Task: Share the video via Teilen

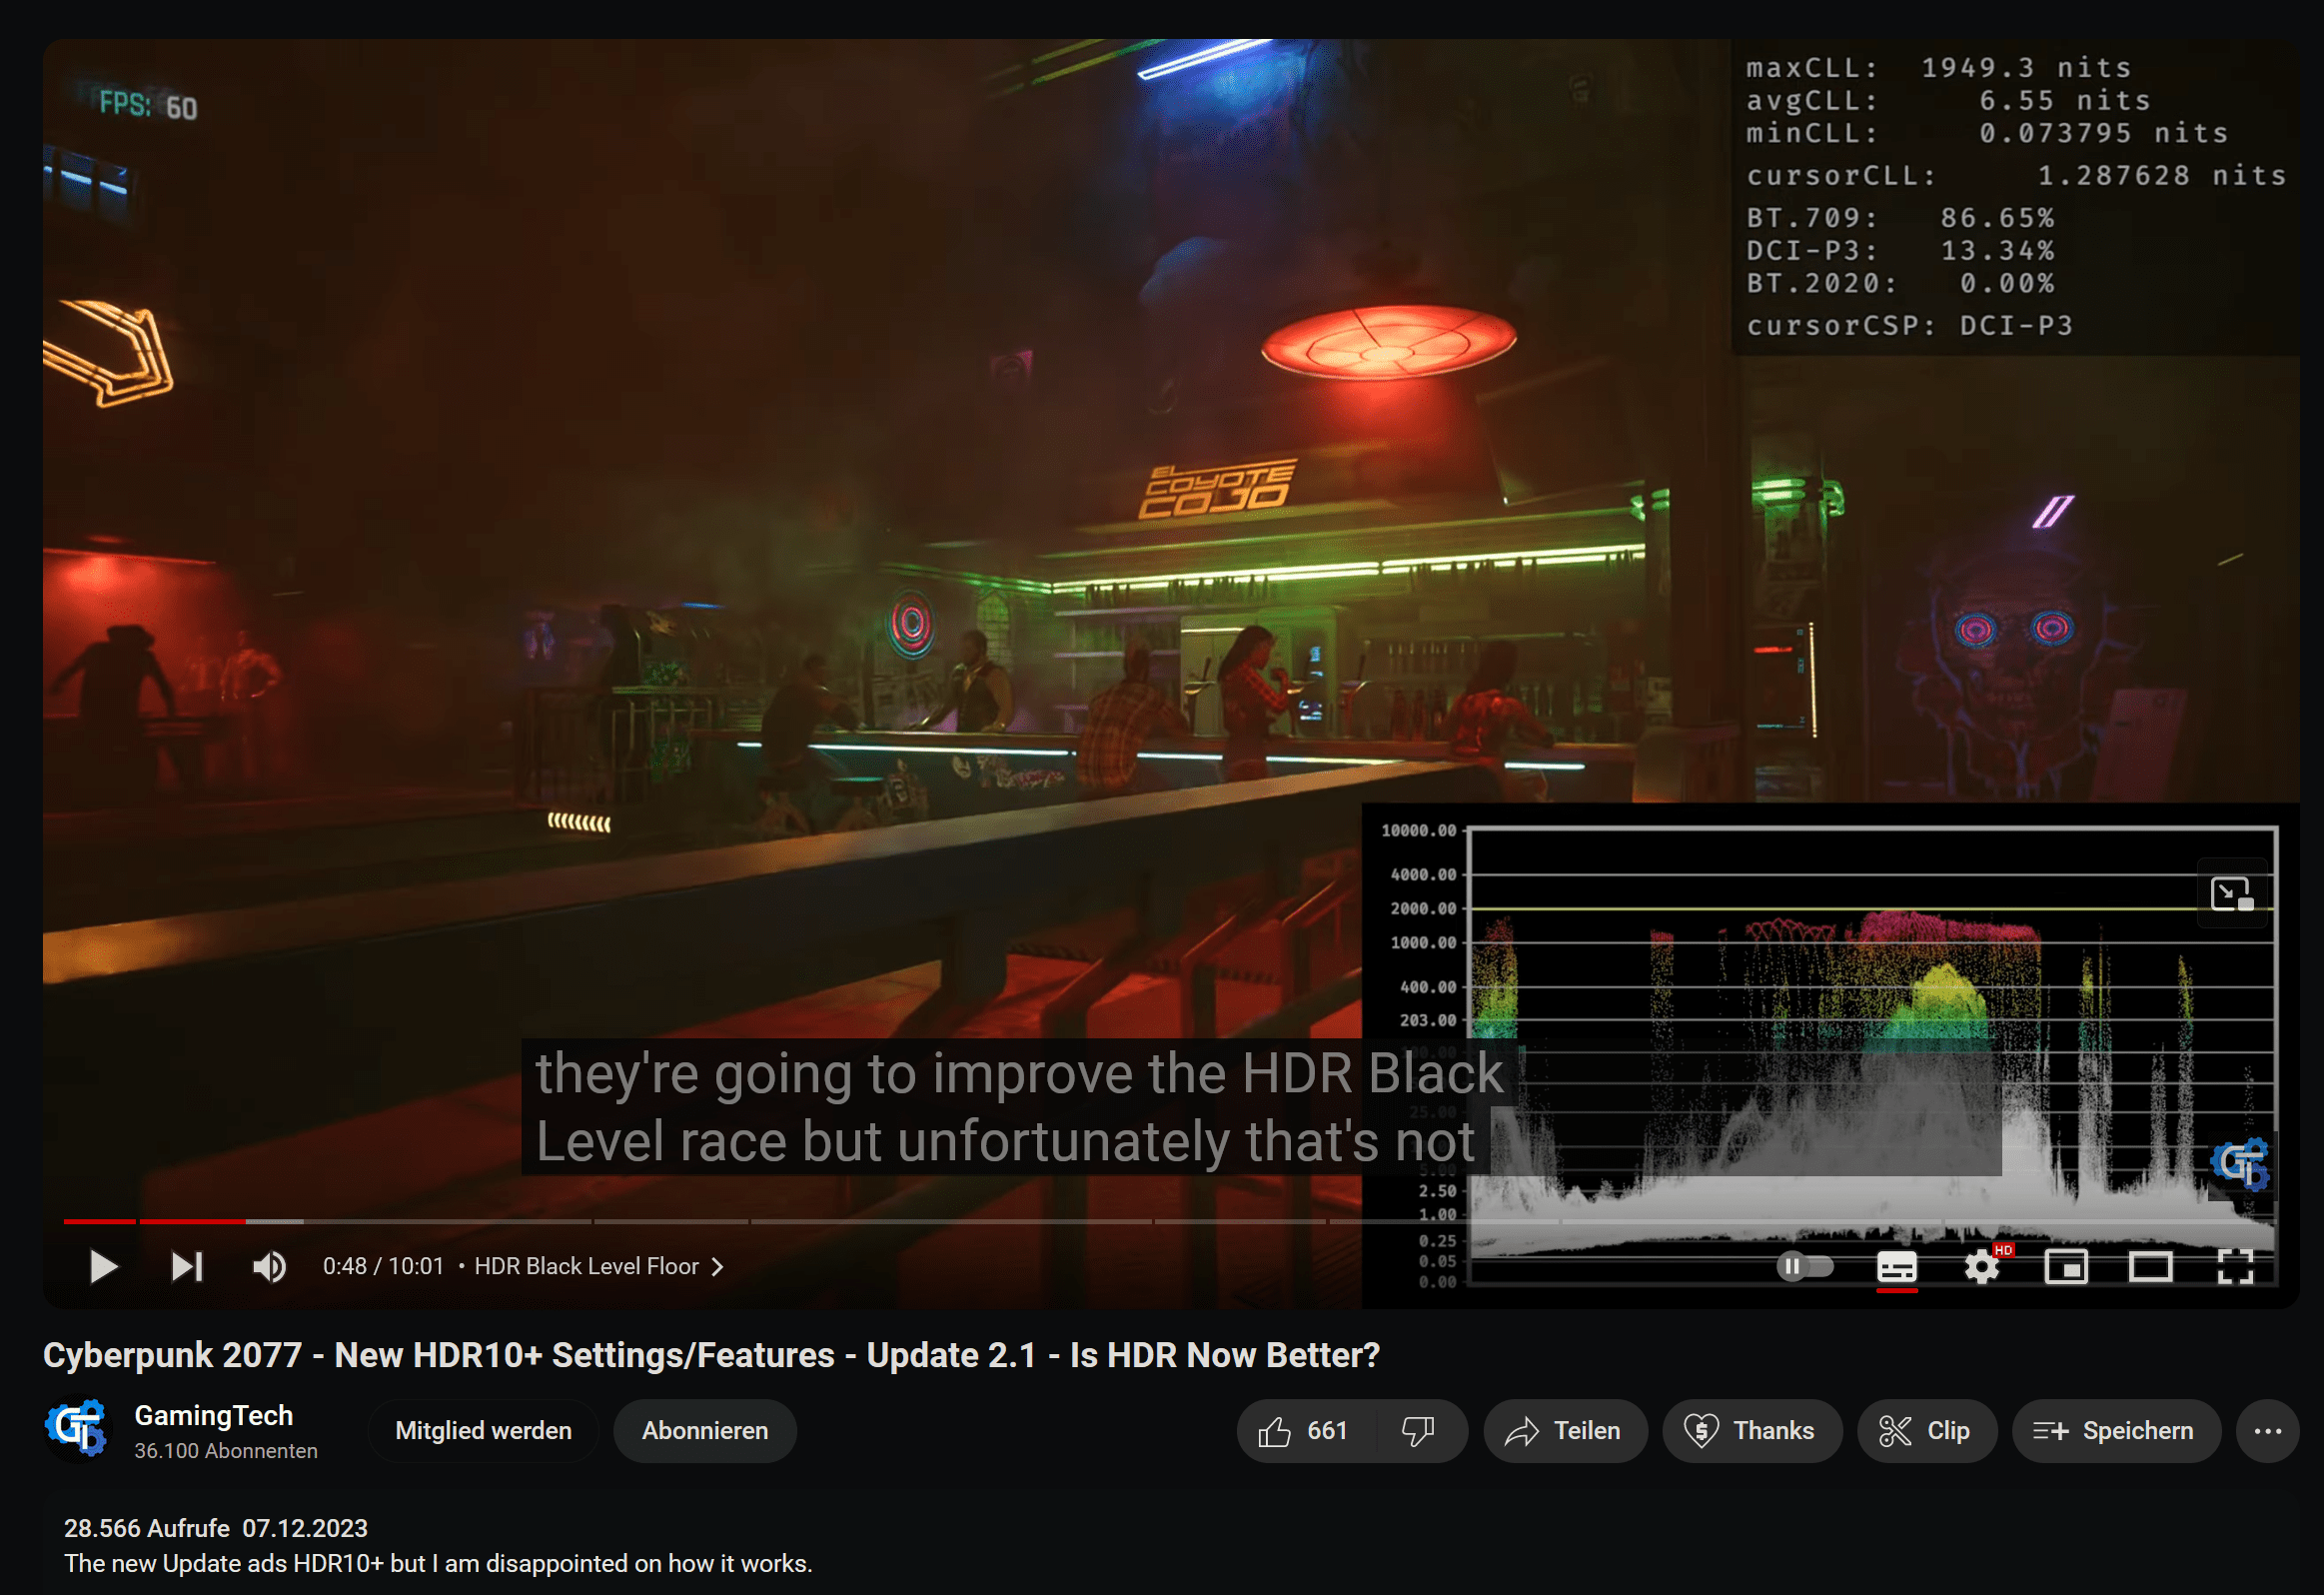Action: click(x=1564, y=1430)
